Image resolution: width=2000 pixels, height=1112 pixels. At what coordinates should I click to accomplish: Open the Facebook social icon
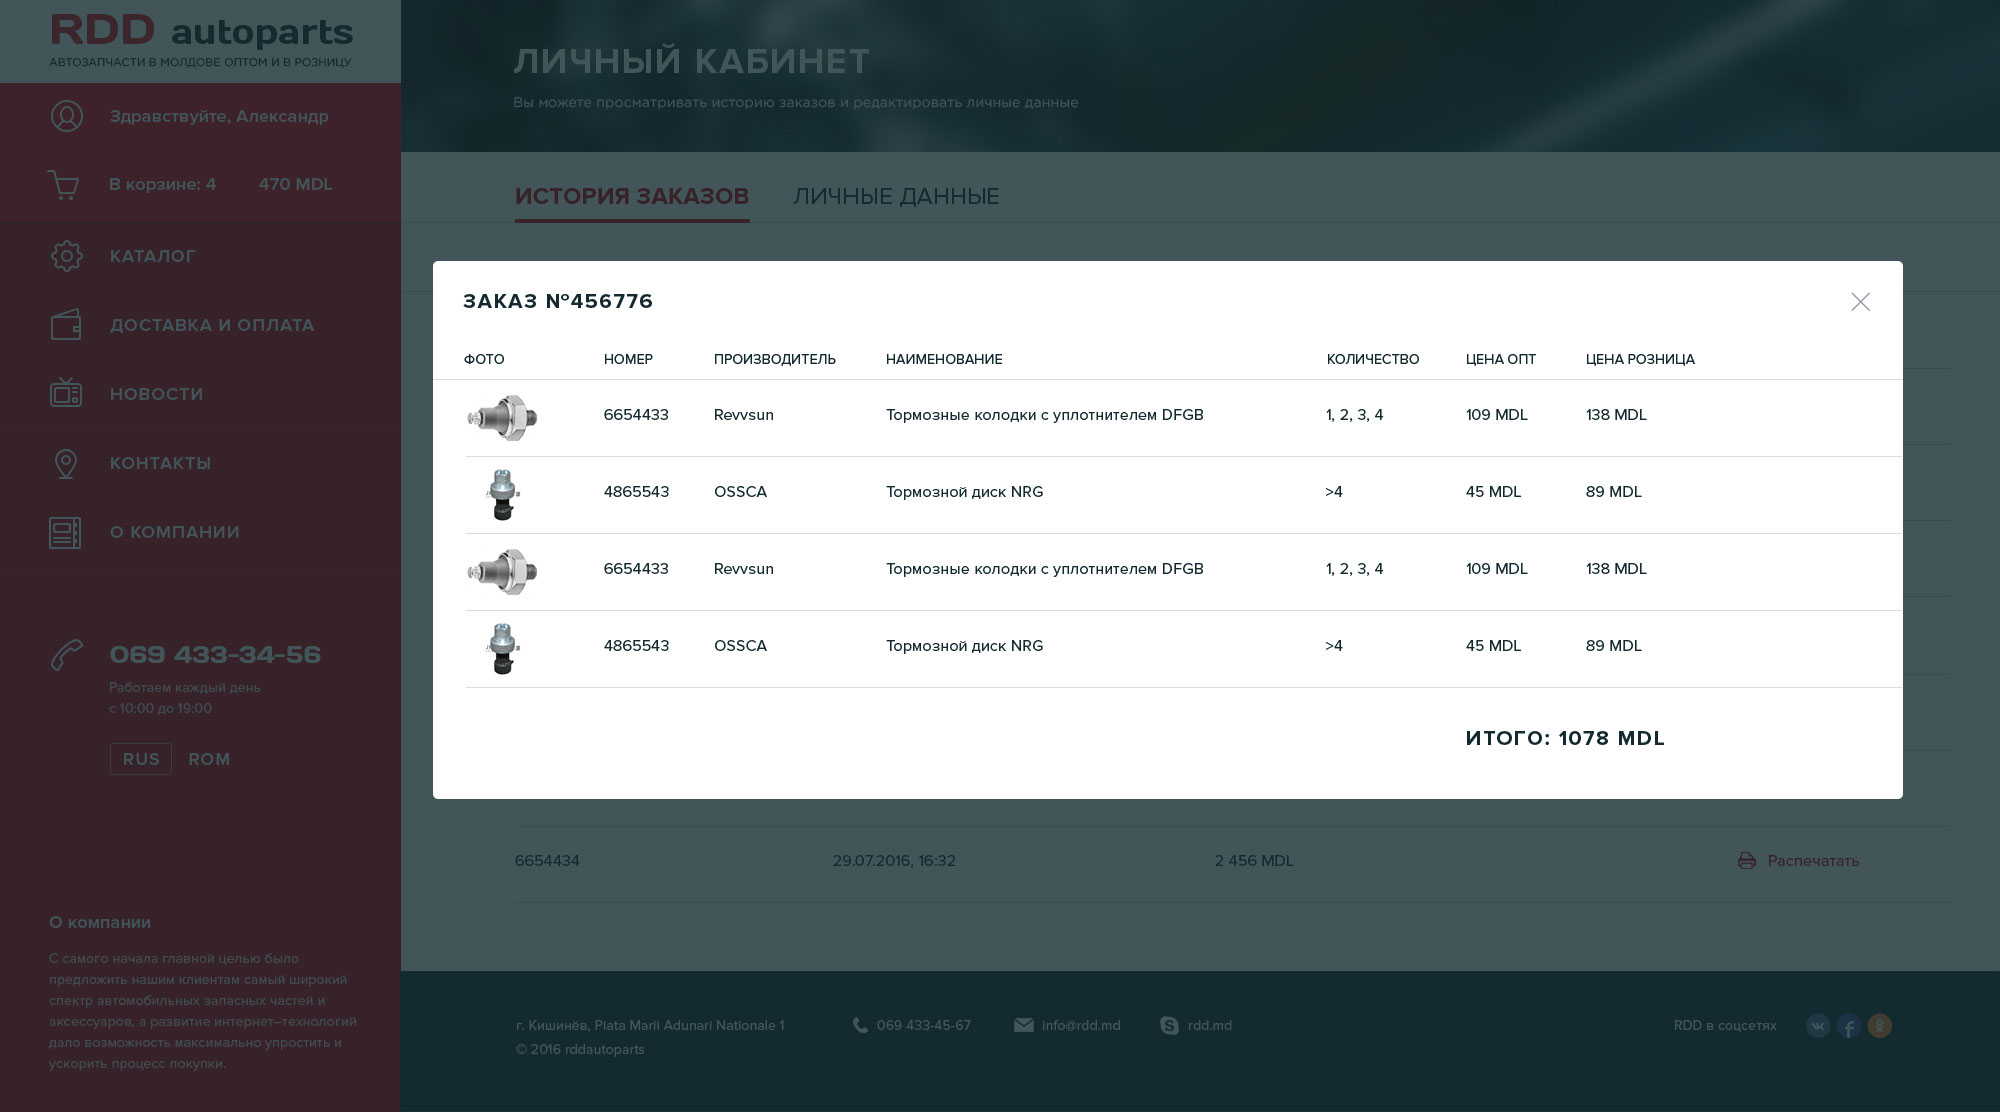point(1849,1026)
